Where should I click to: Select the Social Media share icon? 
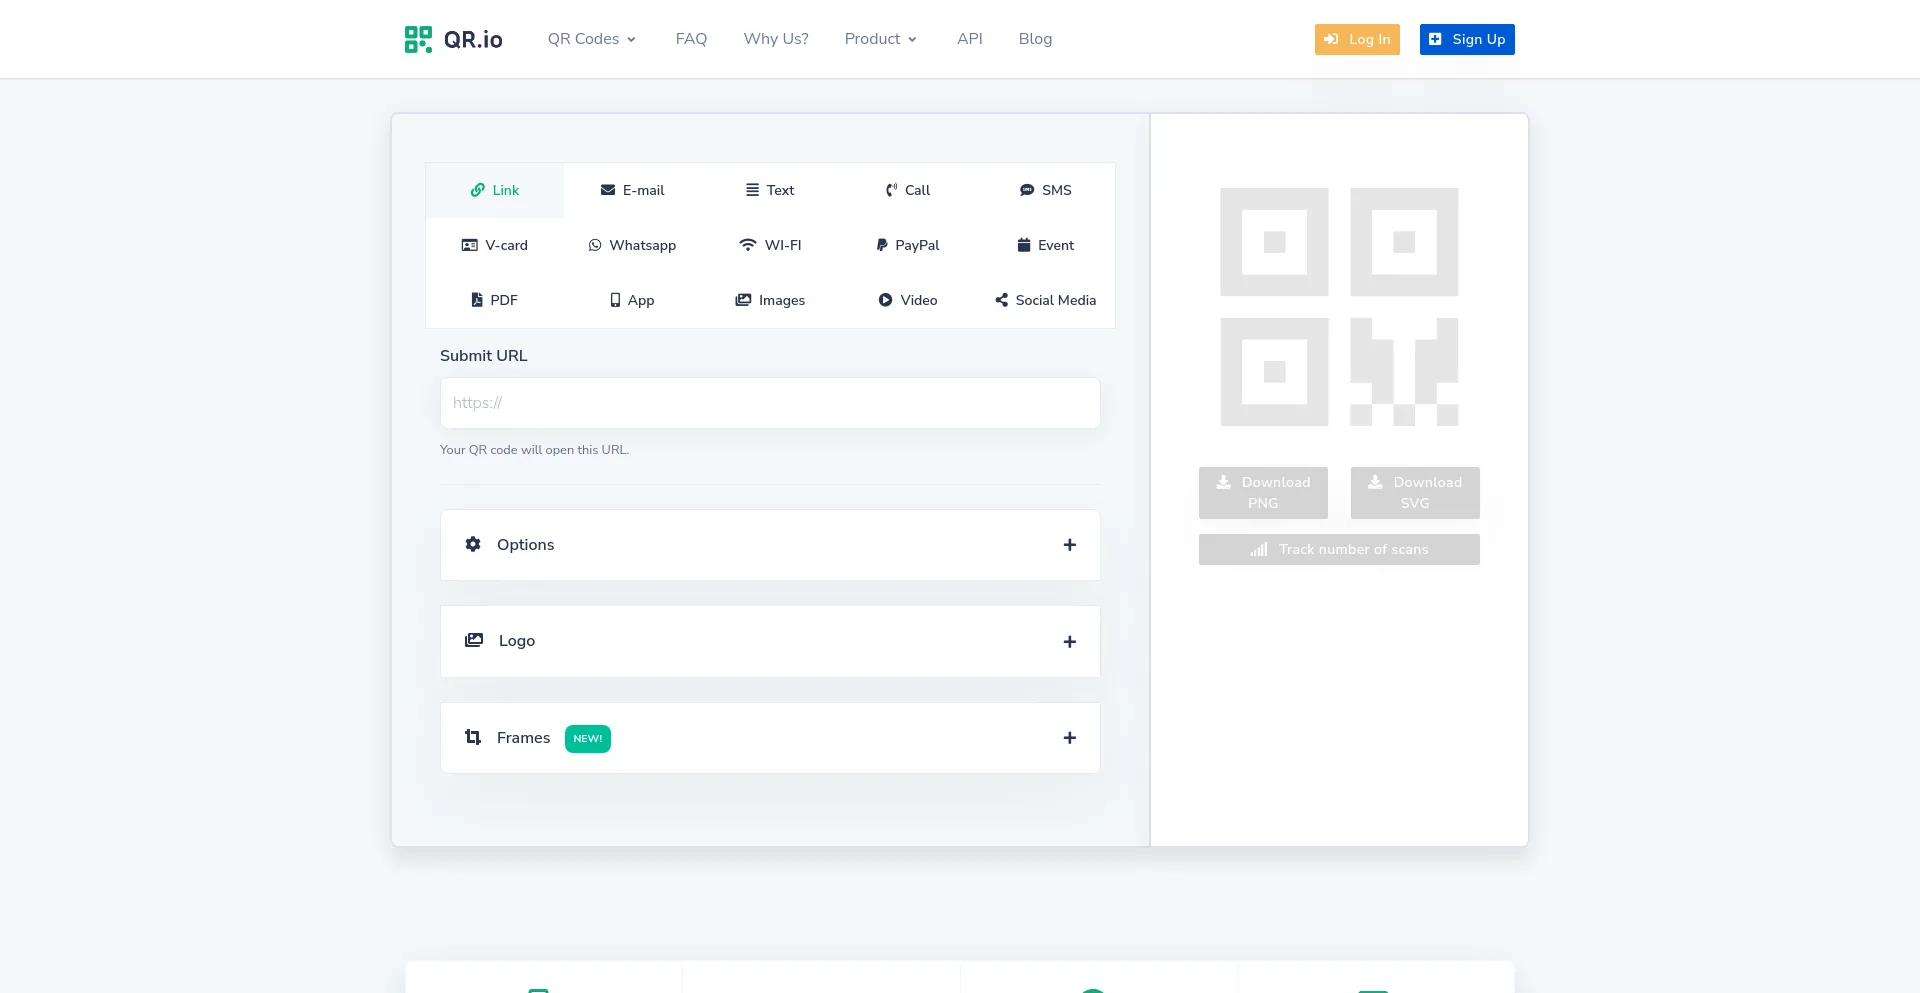1001,300
